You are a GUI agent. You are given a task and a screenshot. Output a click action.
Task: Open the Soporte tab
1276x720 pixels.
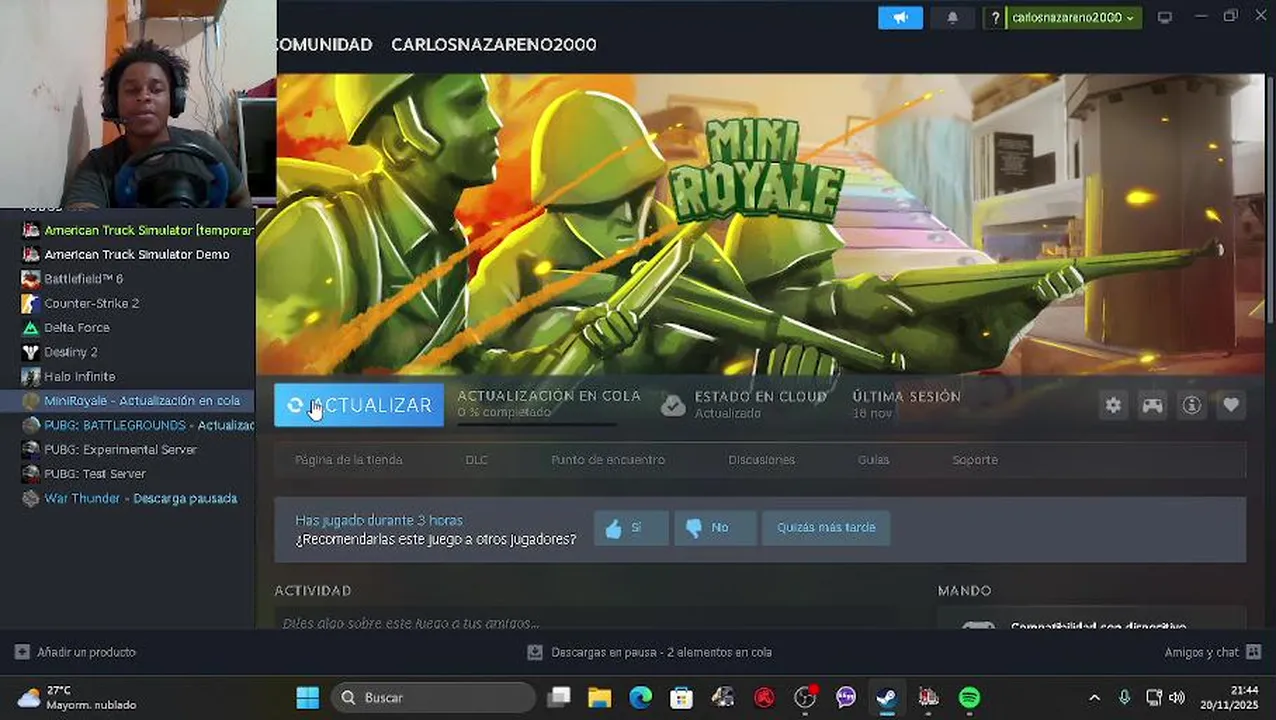coord(975,460)
